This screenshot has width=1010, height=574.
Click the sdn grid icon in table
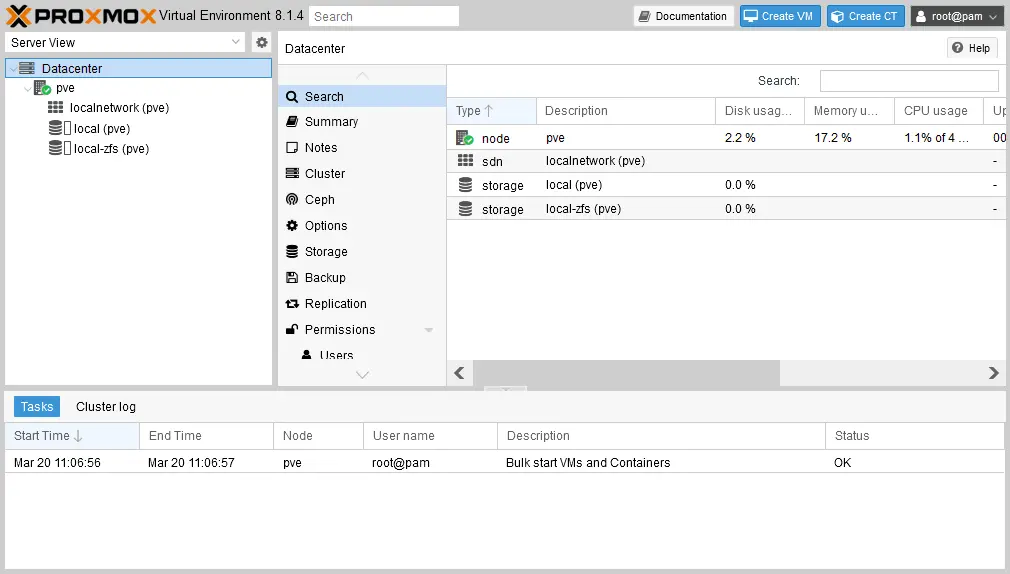tap(465, 160)
